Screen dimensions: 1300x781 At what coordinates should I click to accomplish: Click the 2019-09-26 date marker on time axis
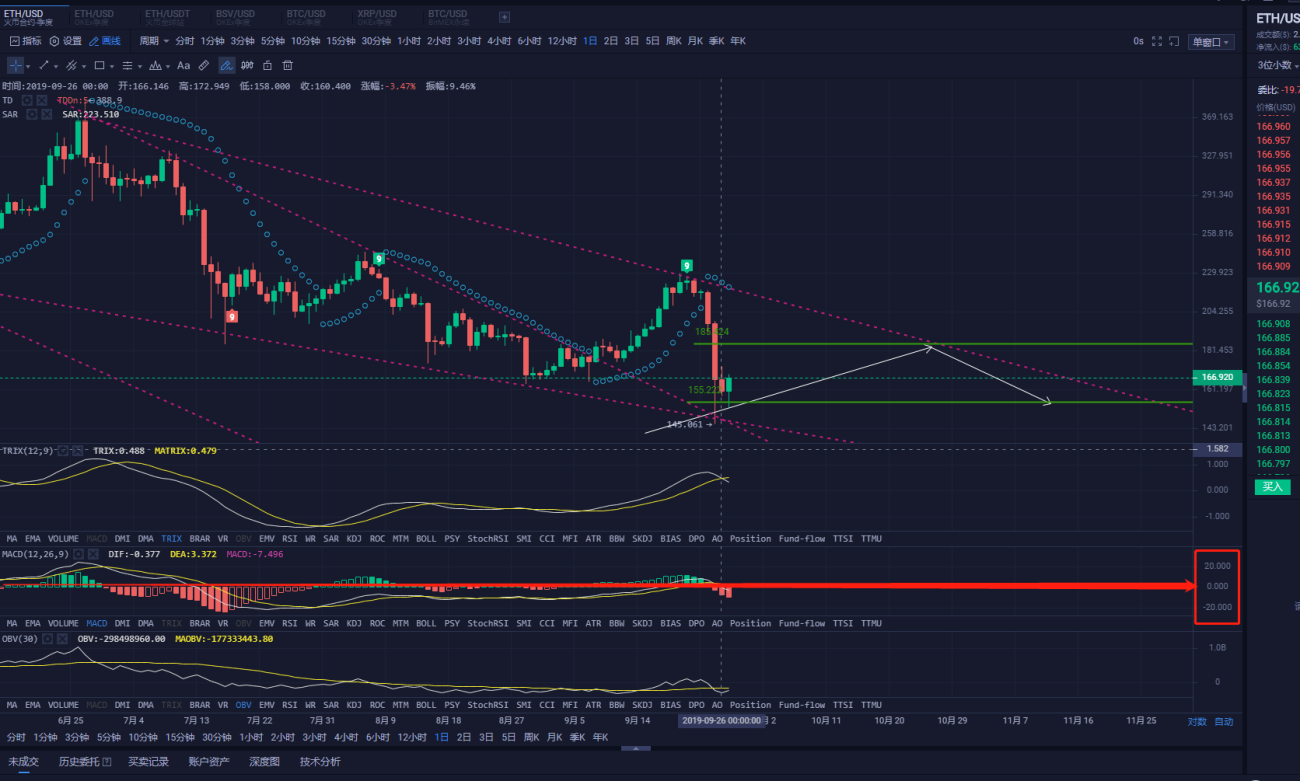pos(722,720)
